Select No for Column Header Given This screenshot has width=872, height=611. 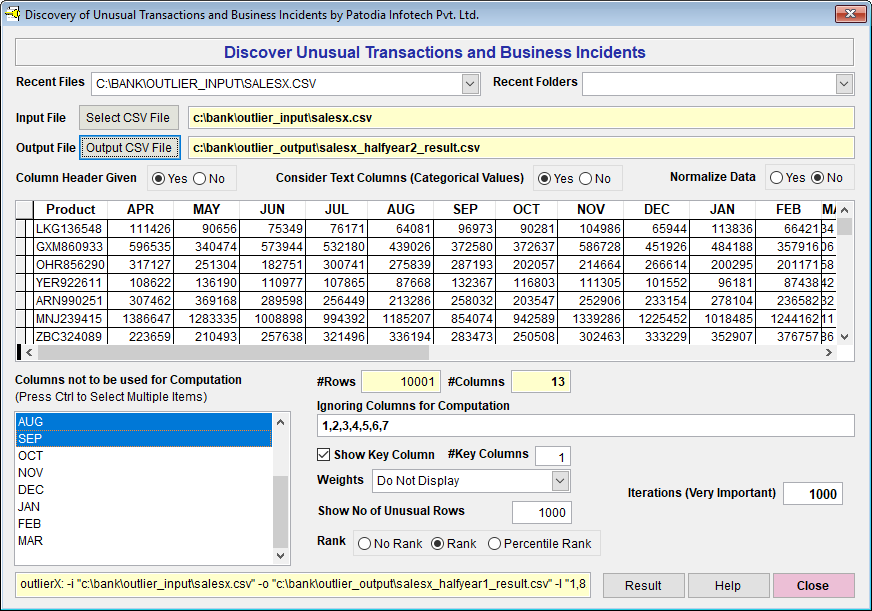click(200, 179)
